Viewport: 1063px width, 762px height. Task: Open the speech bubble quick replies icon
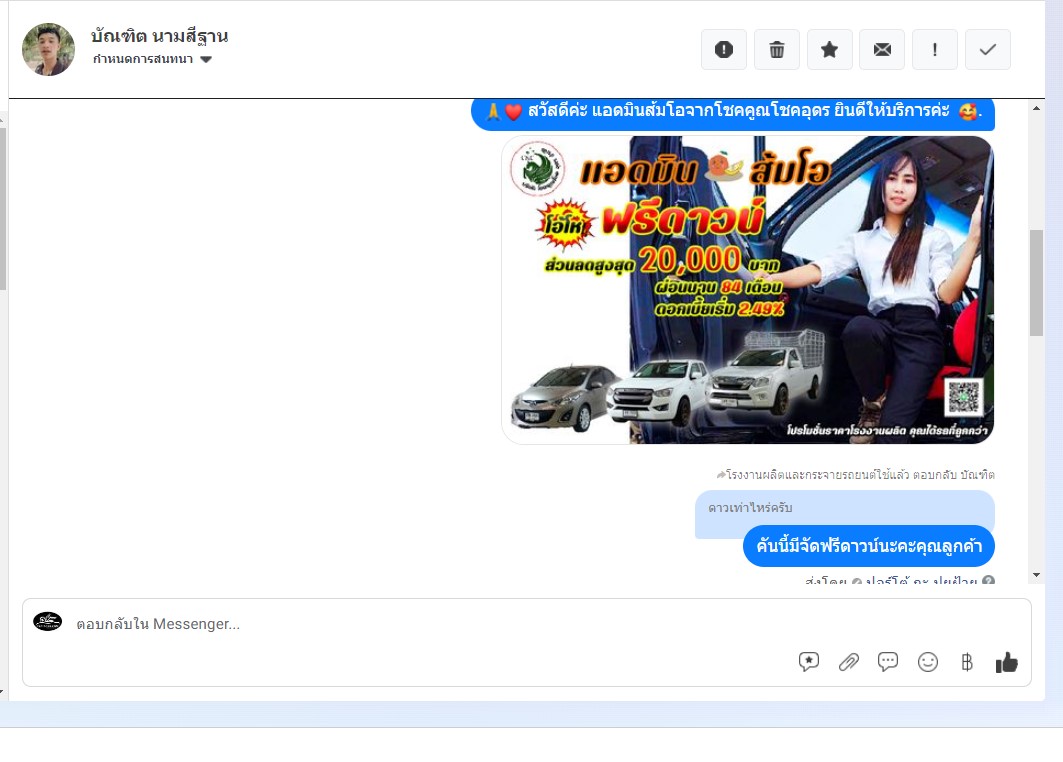(888, 662)
